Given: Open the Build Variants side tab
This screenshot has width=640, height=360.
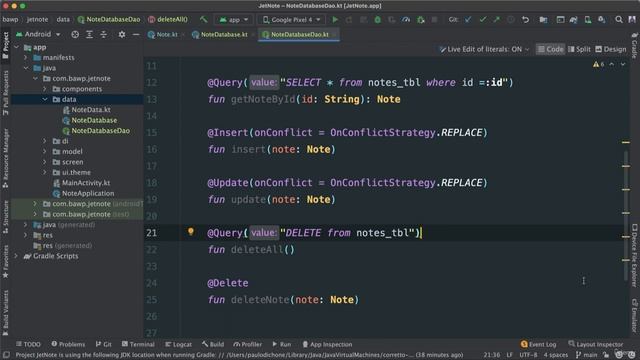Looking at the screenshot, I should tap(5, 313).
